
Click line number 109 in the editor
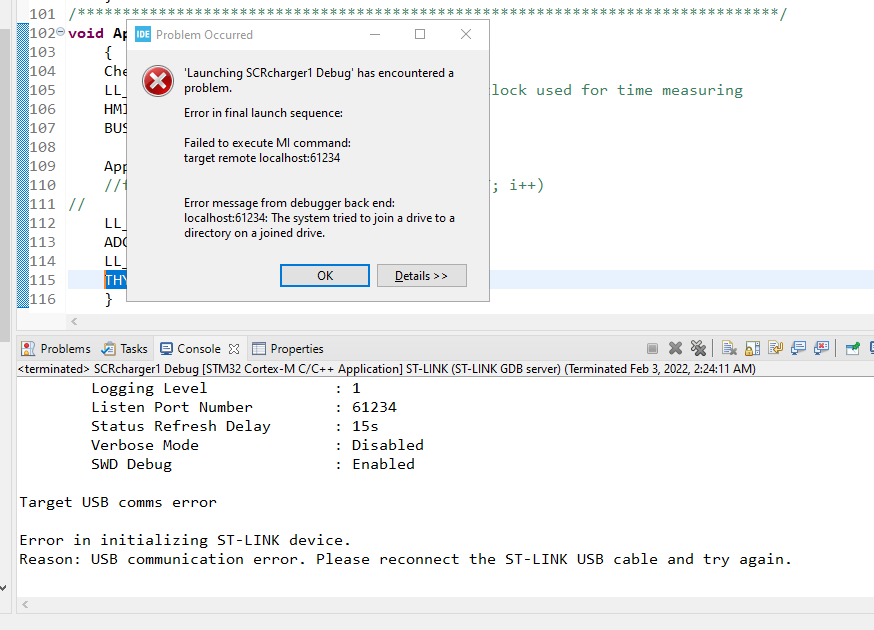[x=42, y=166]
